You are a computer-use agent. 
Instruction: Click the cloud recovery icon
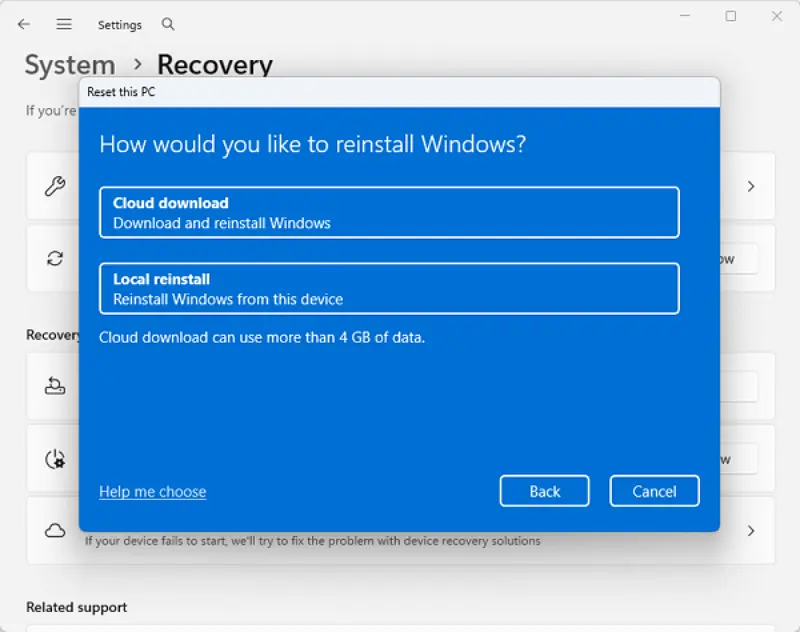[55, 531]
